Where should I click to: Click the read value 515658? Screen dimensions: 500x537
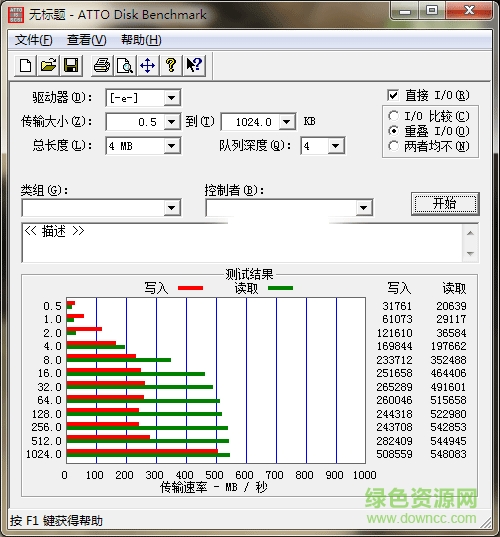[448, 400]
